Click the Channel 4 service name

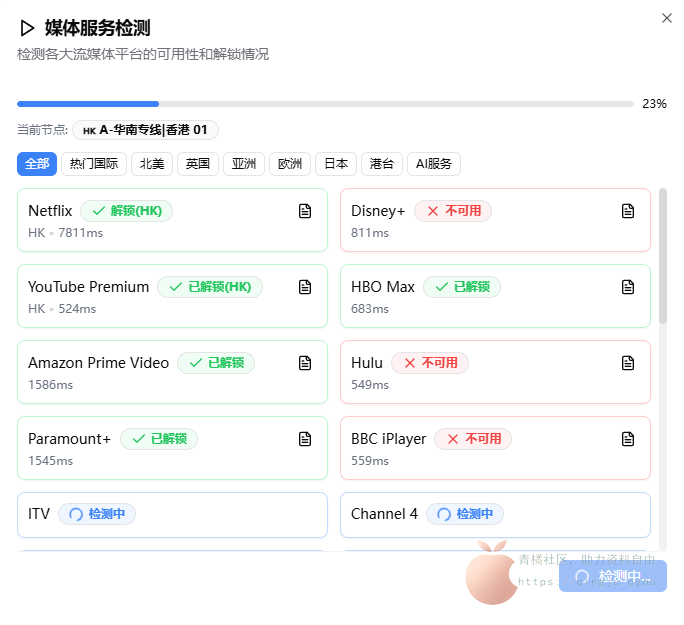click(385, 514)
